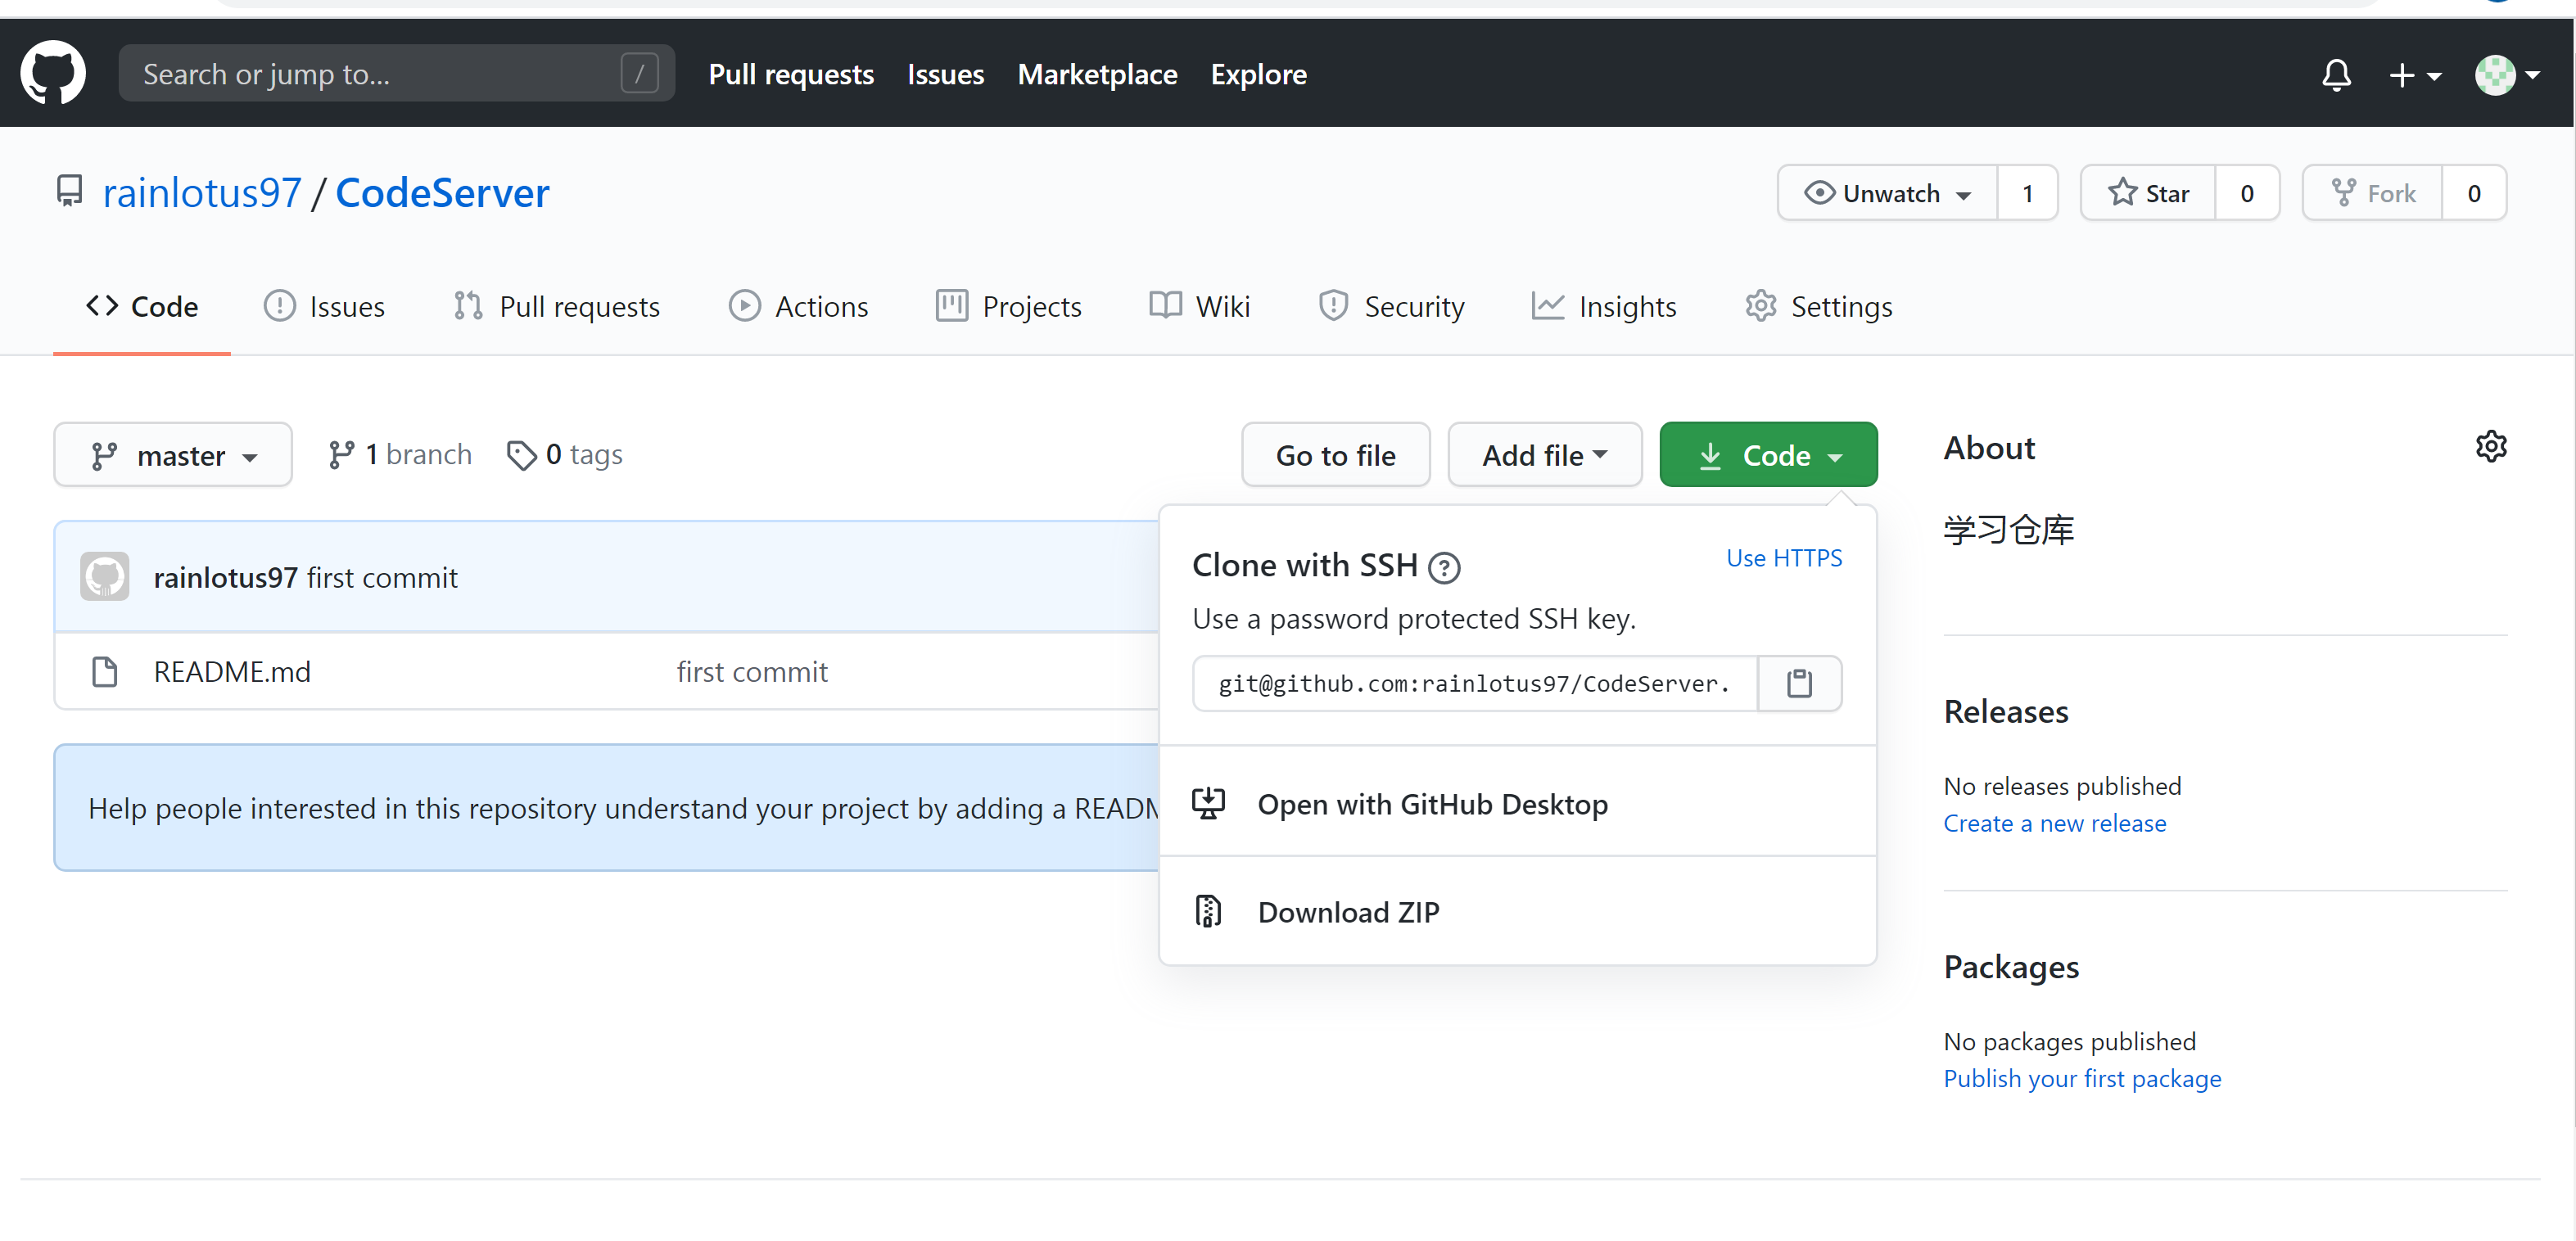
Task: Switch cloning to Use HTTPS
Action: tap(1783, 558)
